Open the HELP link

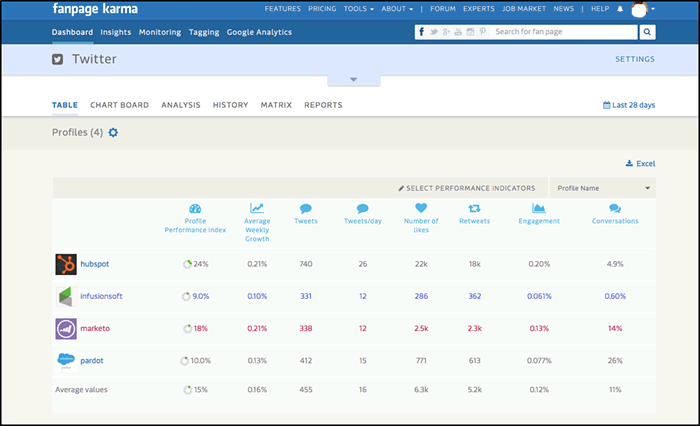[600, 9]
